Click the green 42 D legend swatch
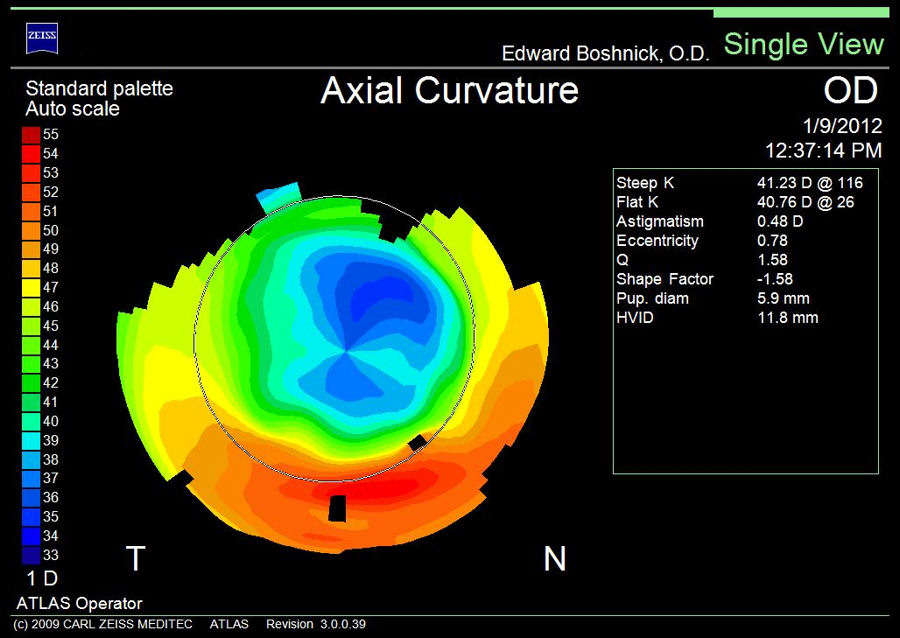The image size is (900, 638). pos(31,383)
